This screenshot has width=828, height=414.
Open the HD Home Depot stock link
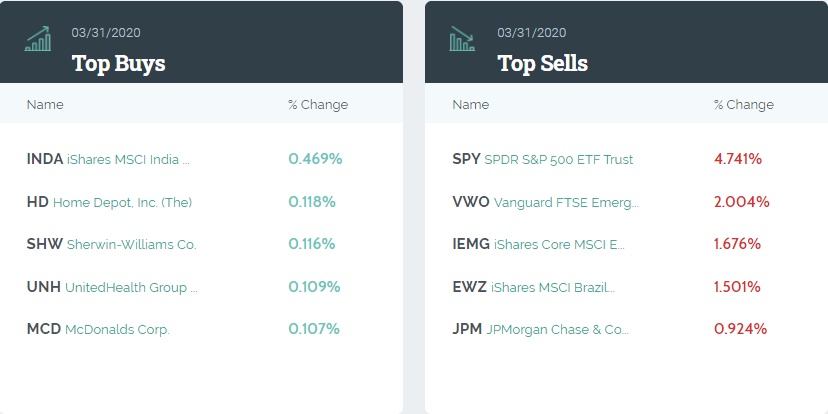pos(109,202)
